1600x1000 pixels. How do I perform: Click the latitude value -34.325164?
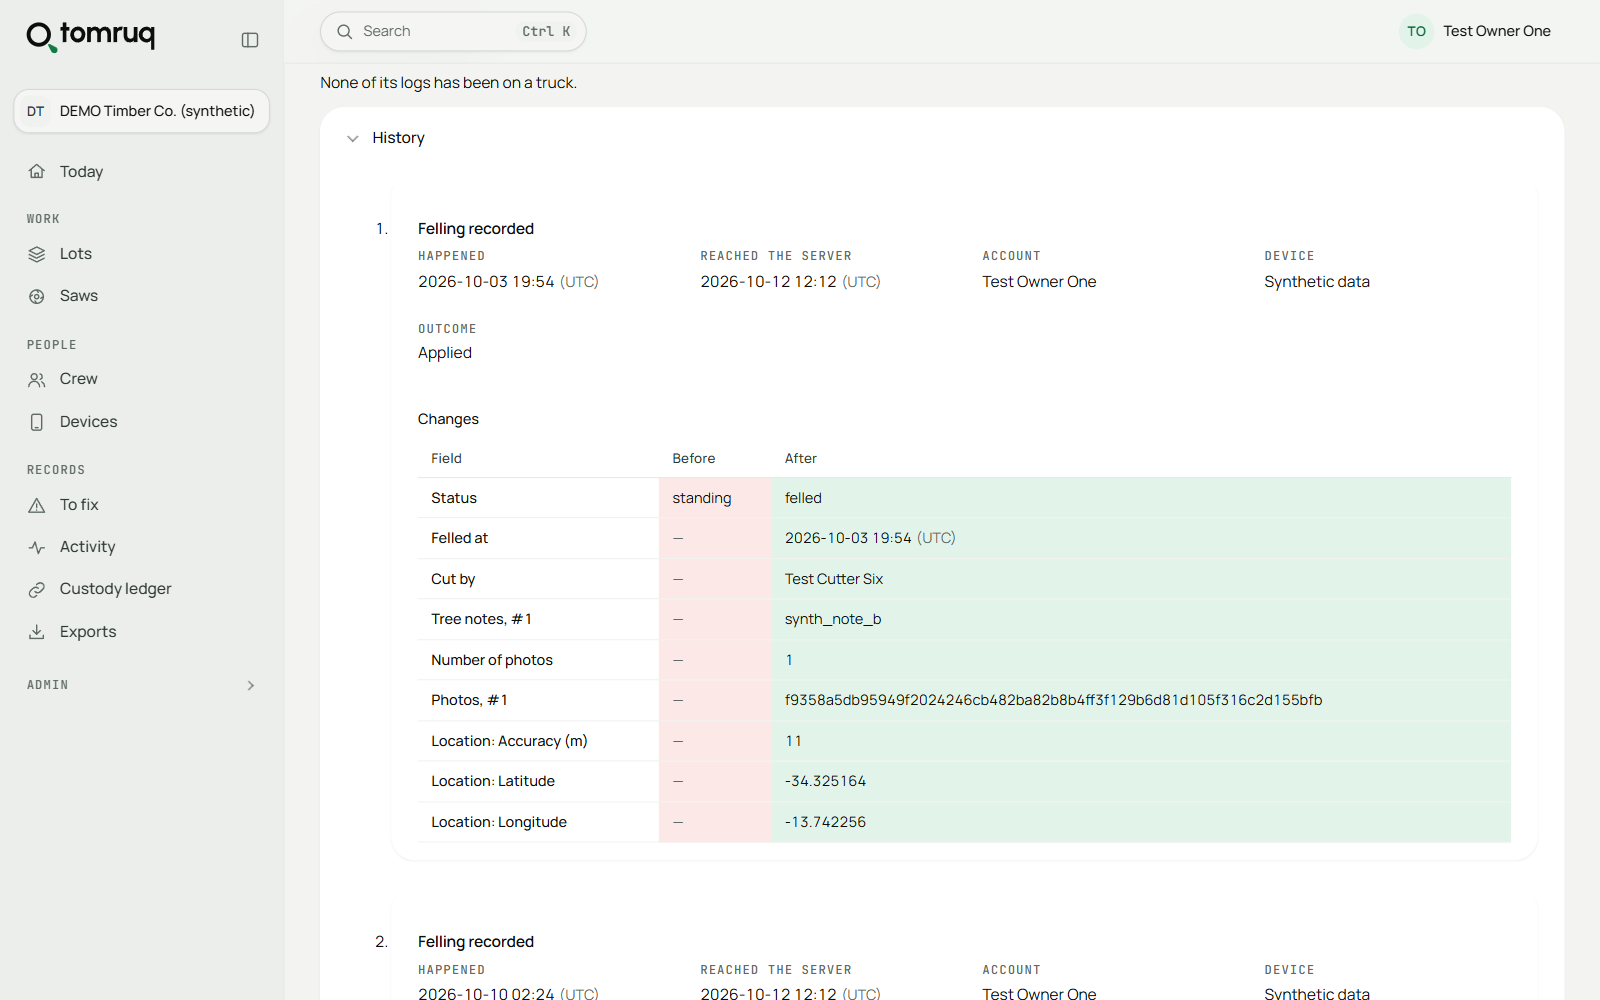pos(825,781)
